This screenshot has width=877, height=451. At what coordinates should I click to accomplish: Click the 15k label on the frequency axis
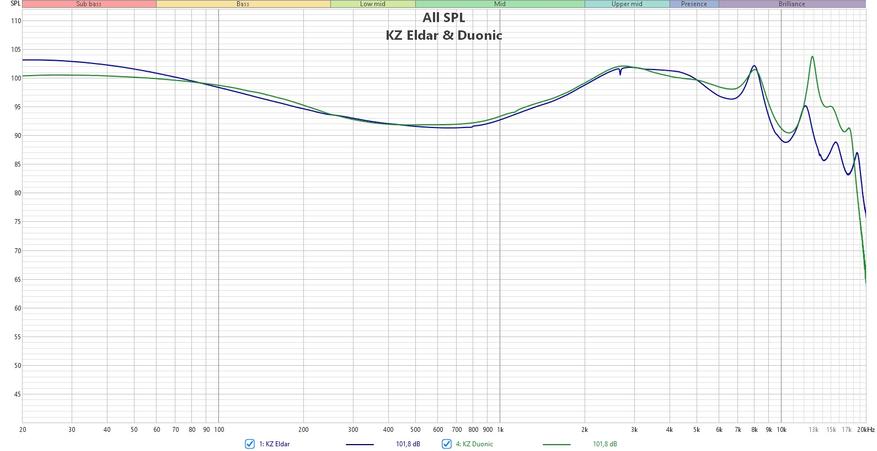point(831,429)
